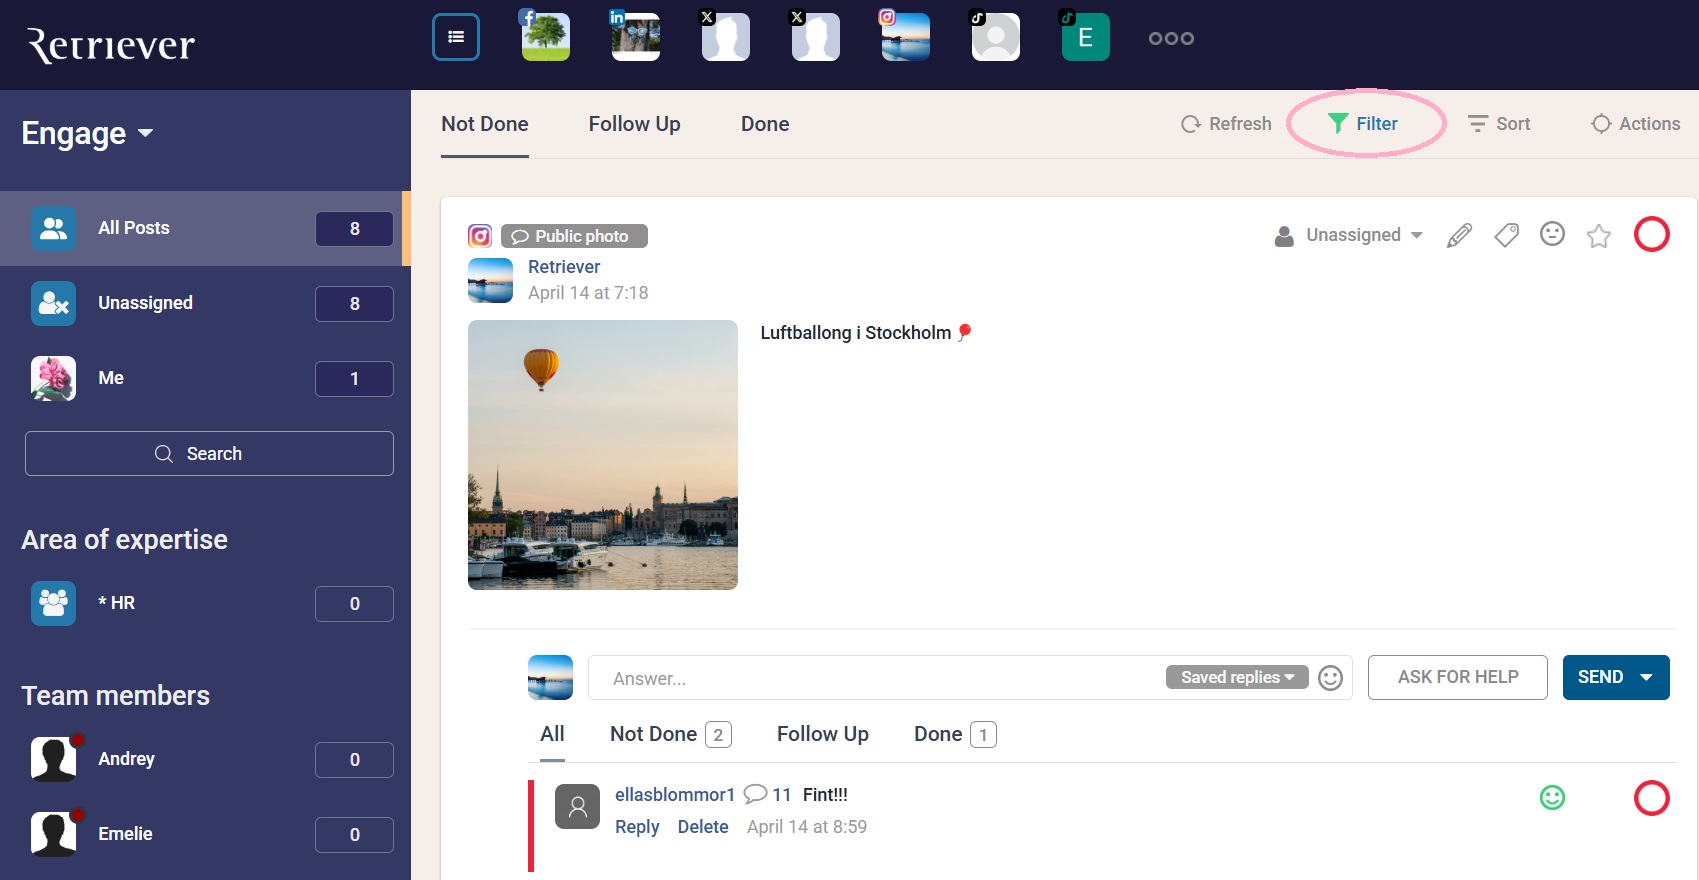Open the Unassigned assignee dropdown
Screen dimensions: 1699x880
point(1349,235)
